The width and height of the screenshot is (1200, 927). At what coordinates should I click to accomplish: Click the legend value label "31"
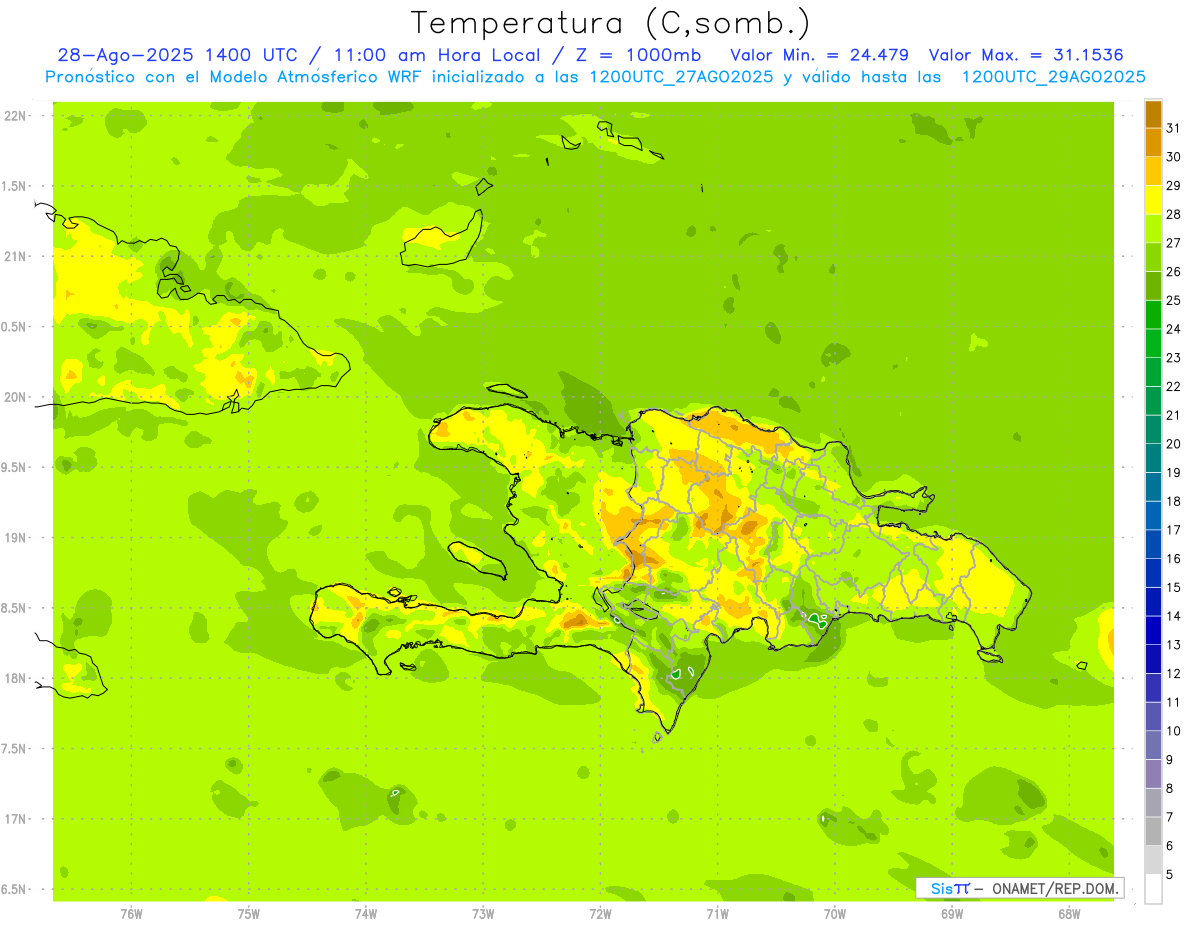pos(1174,128)
